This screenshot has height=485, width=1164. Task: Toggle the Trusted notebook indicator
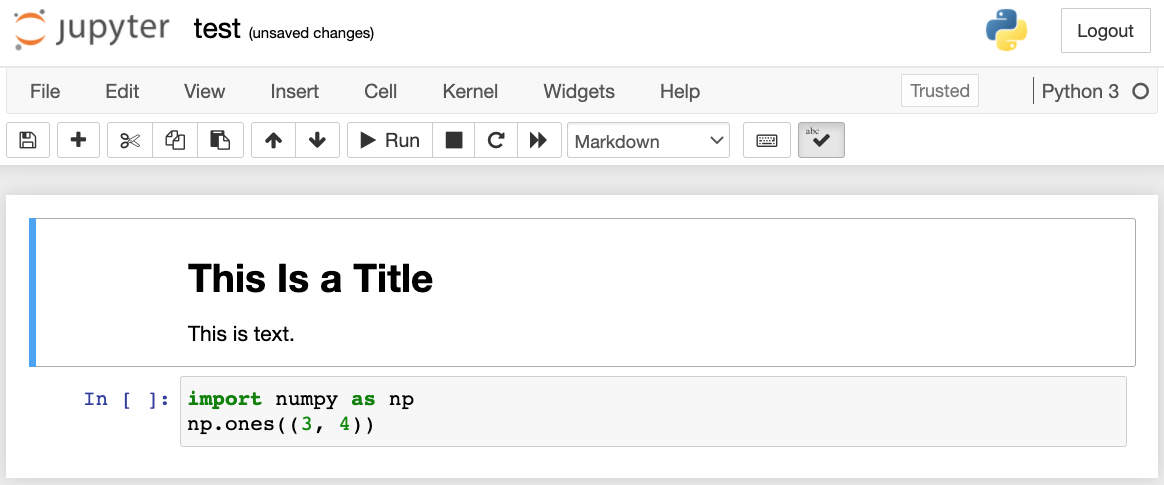click(x=939, y=91)
